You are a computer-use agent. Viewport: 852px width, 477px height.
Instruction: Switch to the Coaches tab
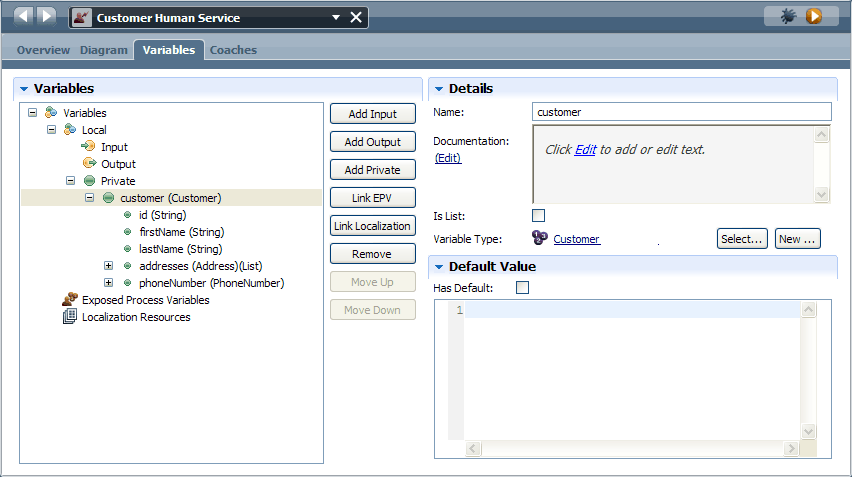pyautogui.click(x=233, y=50)
